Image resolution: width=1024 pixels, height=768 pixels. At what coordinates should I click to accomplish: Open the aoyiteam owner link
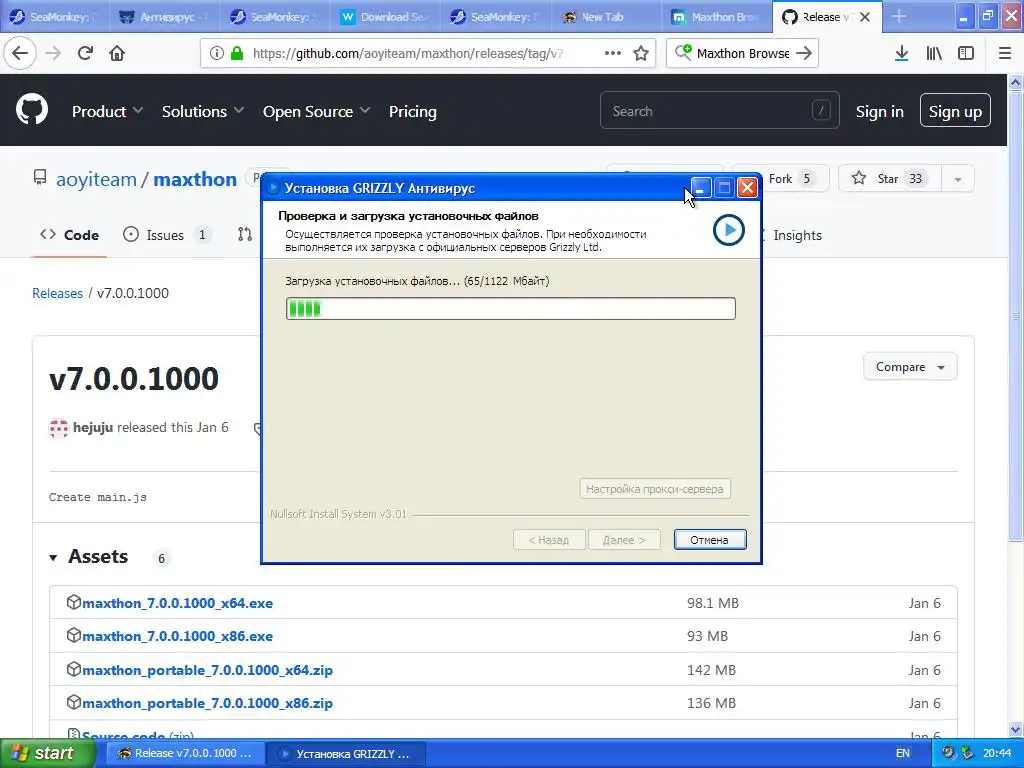96,179
